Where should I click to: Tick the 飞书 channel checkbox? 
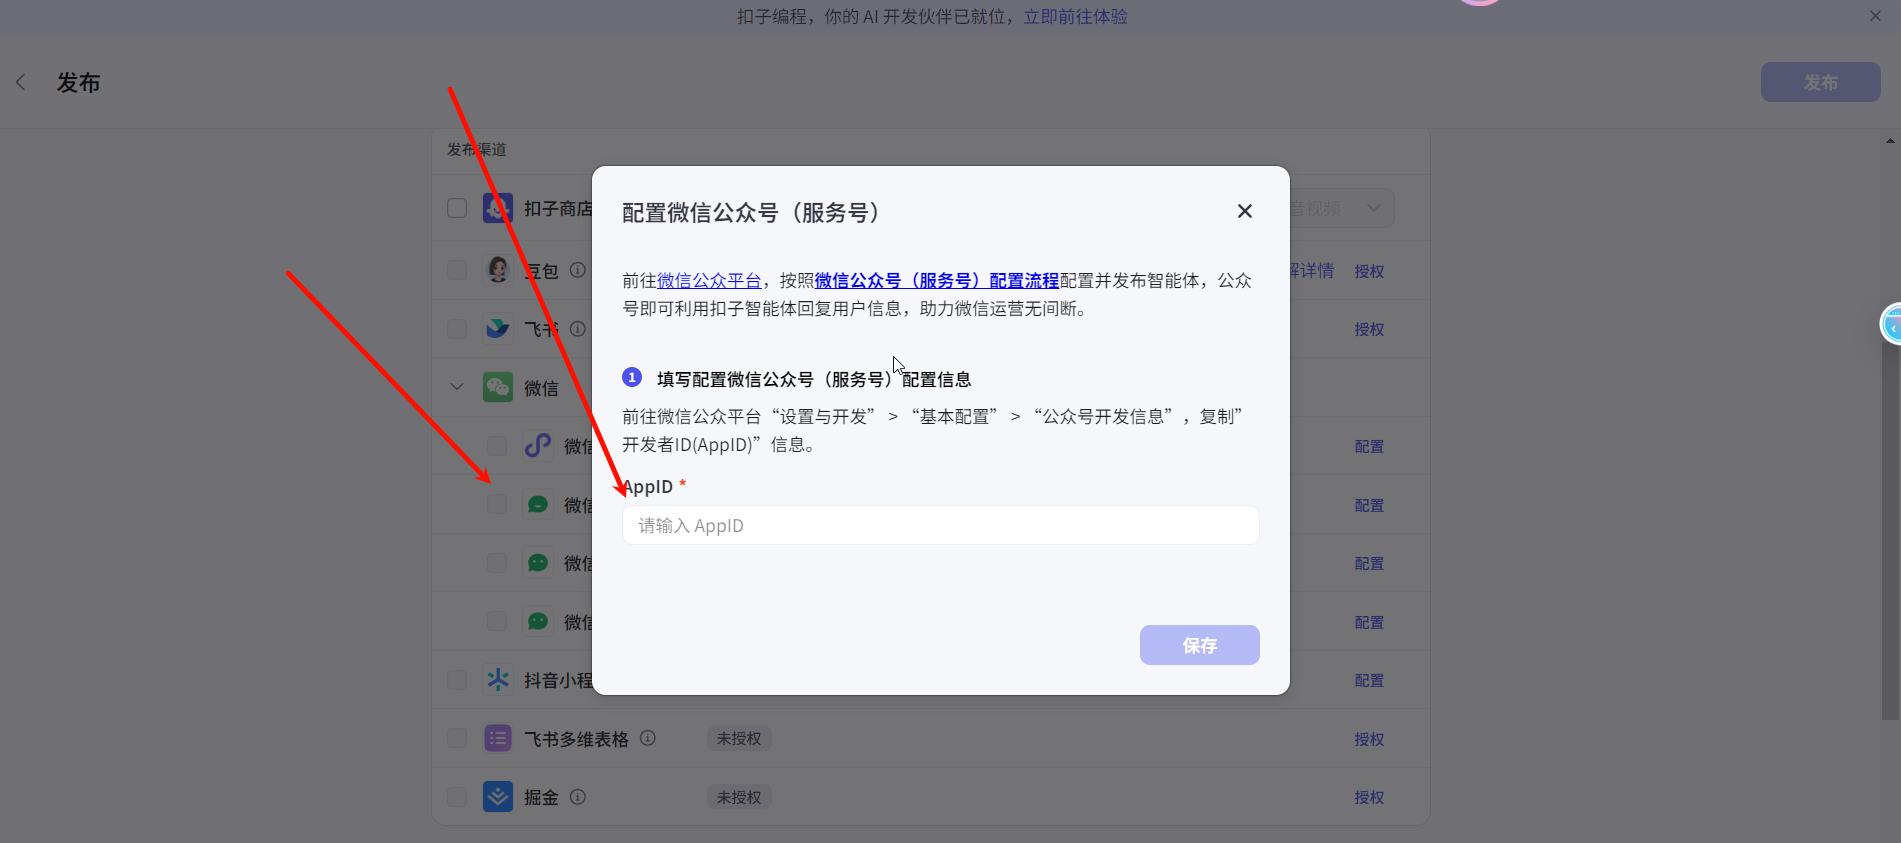457,329
